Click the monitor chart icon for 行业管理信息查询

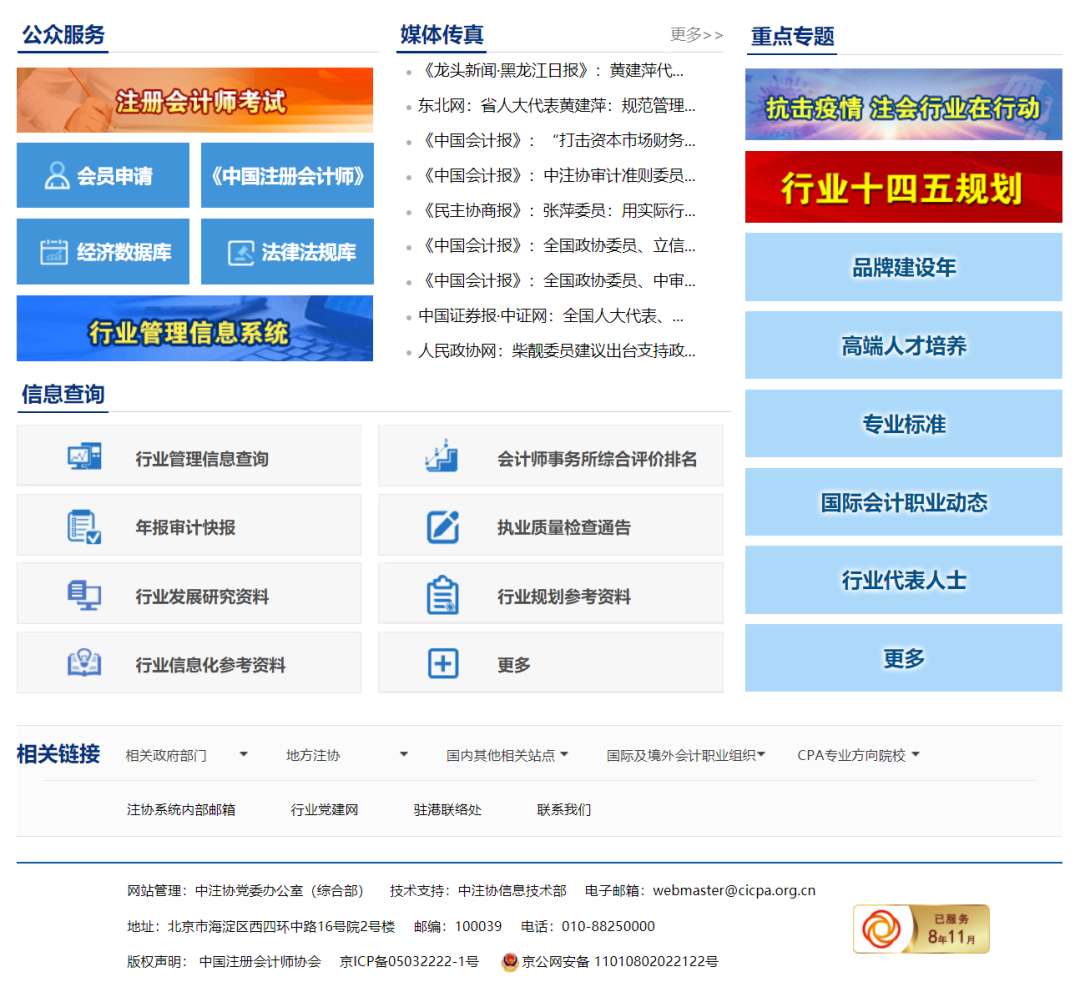[x=84, y=457]
